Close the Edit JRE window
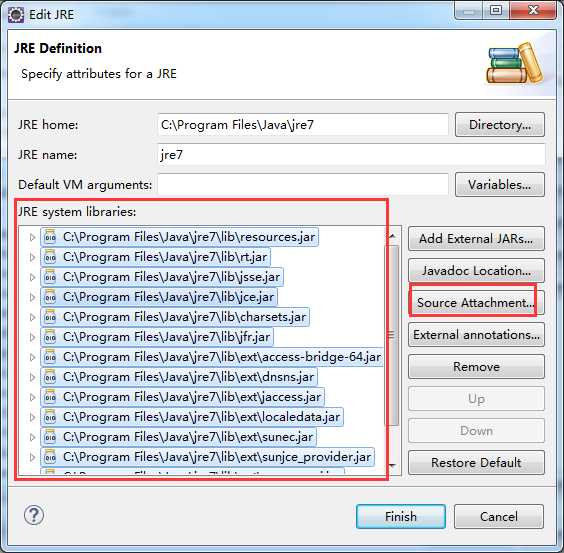 [x=533, y=10]
